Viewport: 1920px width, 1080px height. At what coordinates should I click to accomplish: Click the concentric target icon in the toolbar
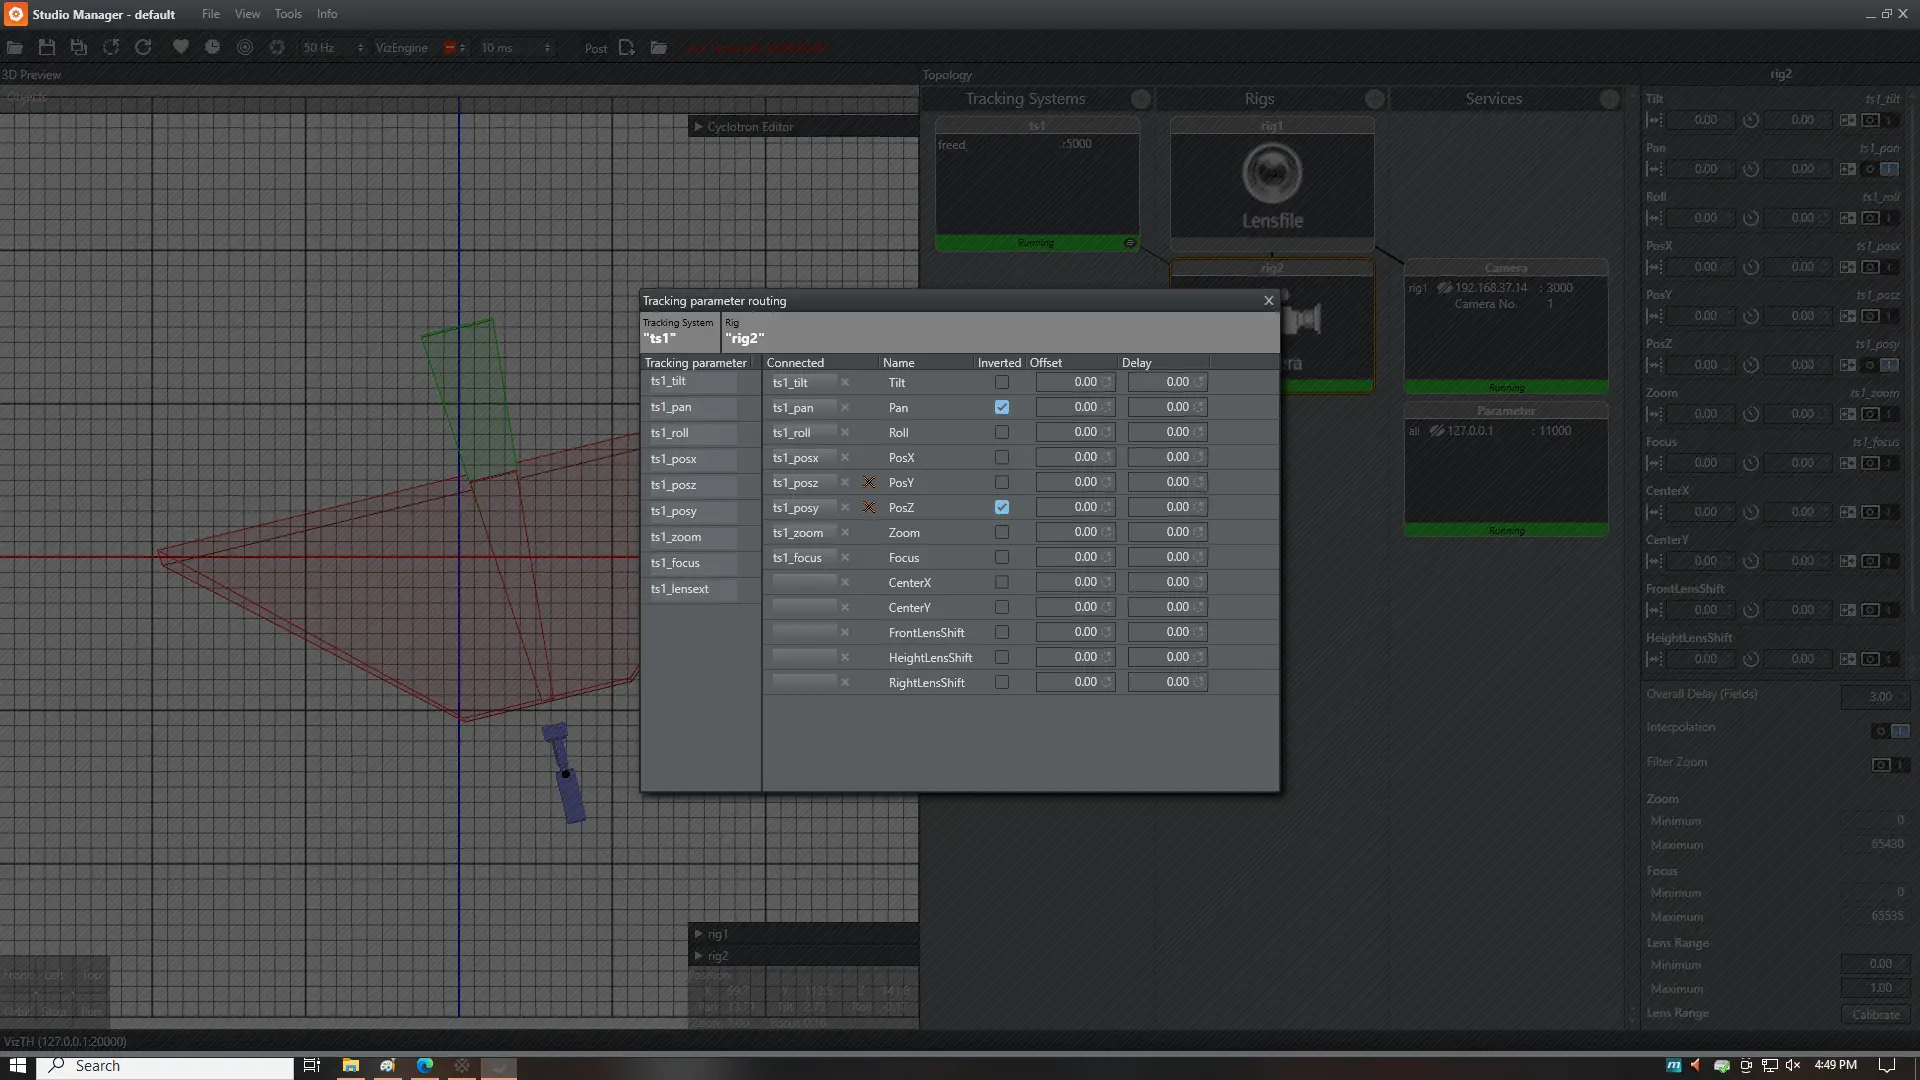245,48
